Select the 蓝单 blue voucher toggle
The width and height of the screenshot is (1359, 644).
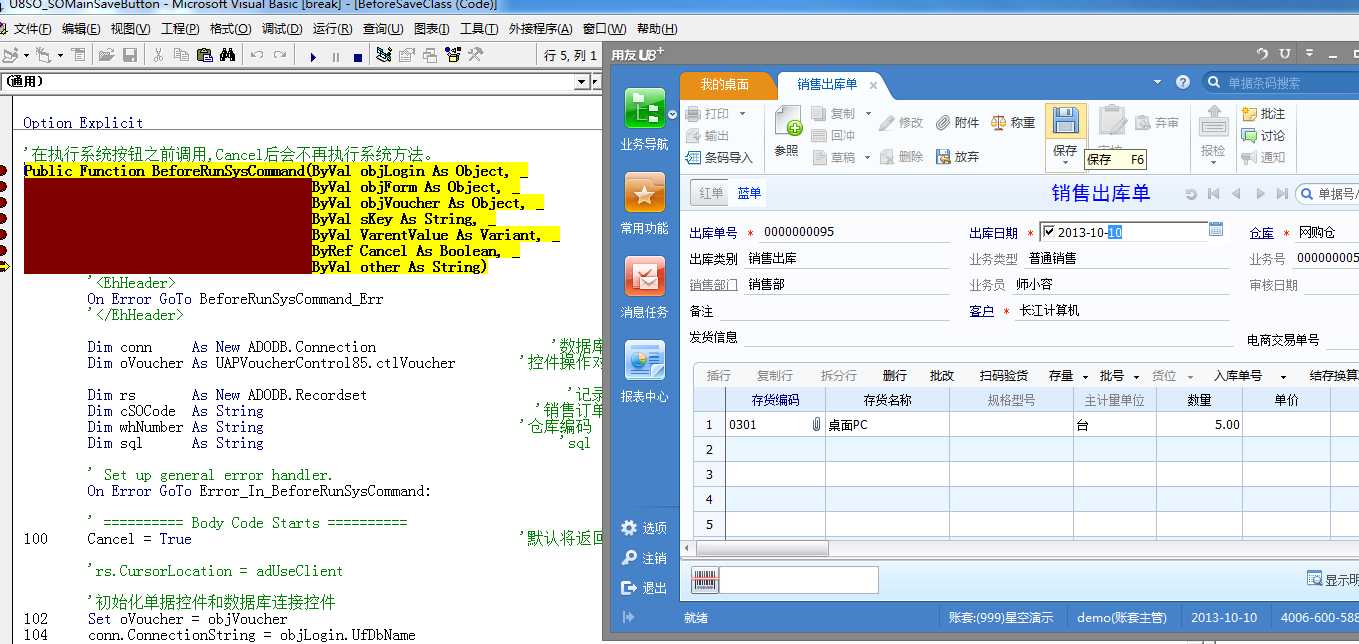749,193
